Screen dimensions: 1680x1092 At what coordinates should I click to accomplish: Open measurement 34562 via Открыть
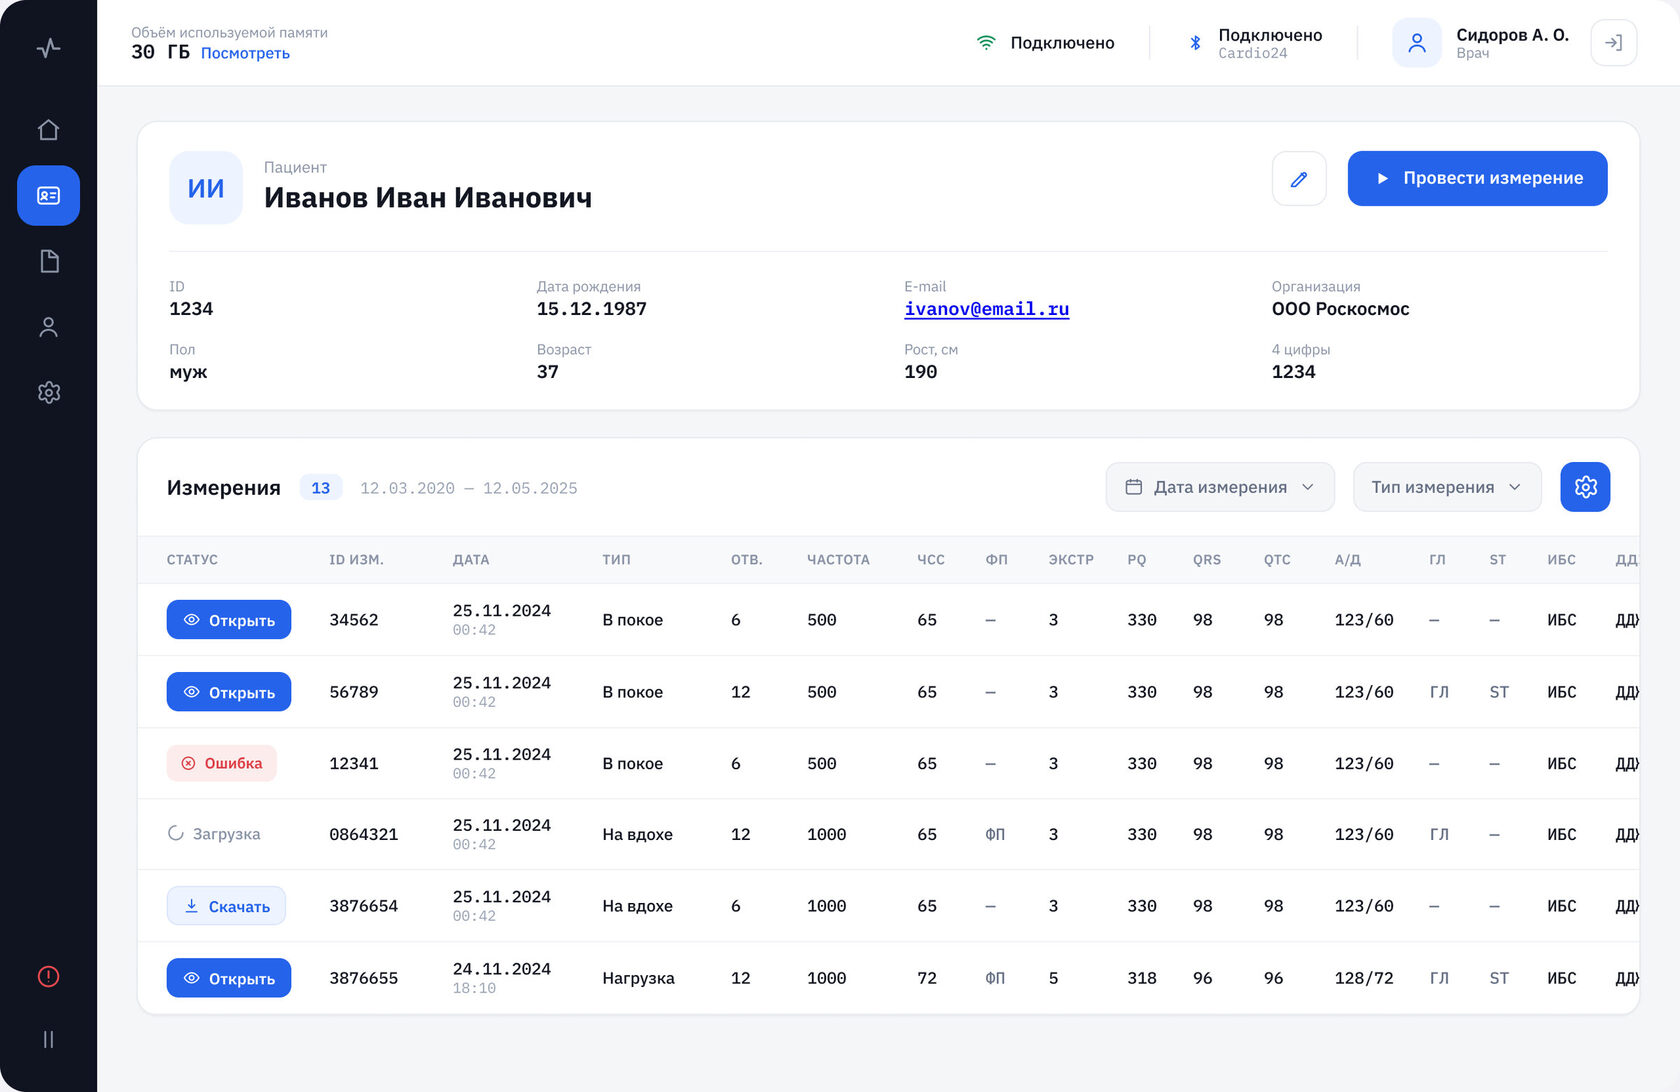229,620
